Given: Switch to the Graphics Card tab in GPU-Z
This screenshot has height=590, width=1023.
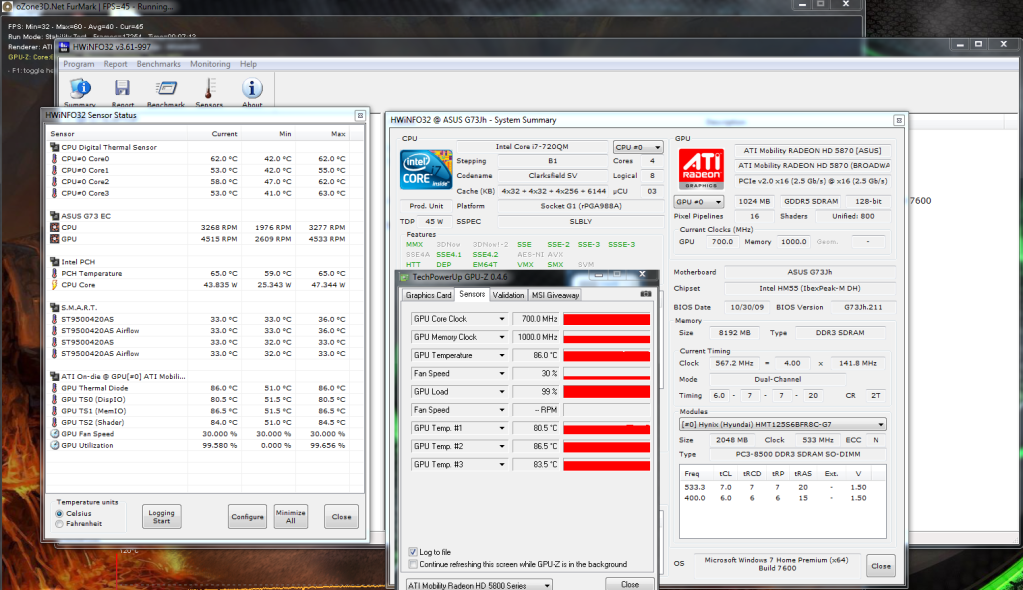Looking at the screenshot, I should [x=429, y=295].
